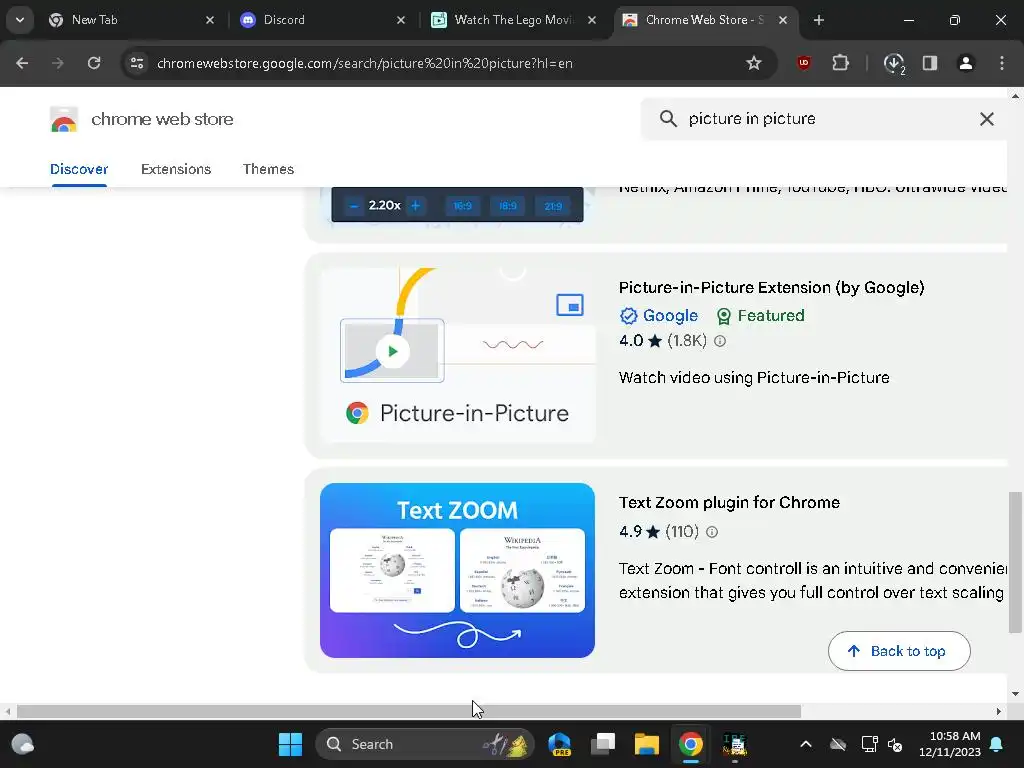The height and width of the screenshot is (768, 1024).
Task: Click the Chrome taskbar icon
Action: click(690, 744)
